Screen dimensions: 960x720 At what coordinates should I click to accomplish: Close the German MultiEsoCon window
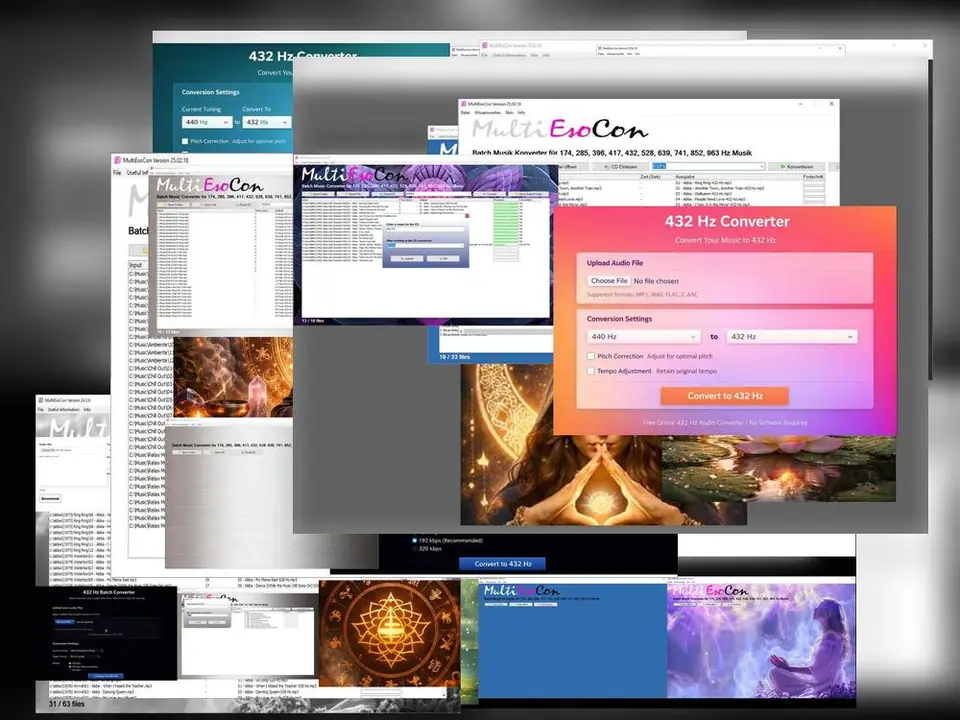[831, 104]
